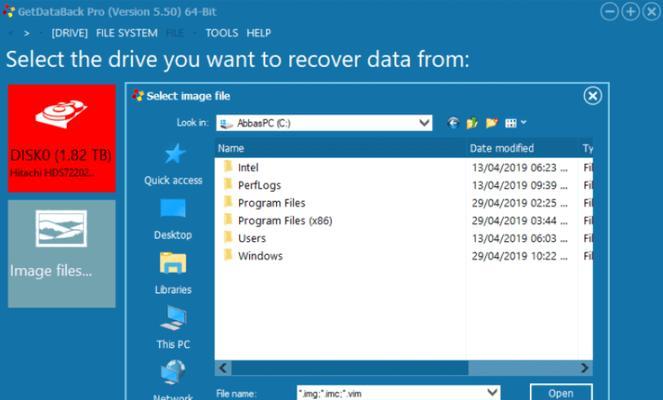The width and height of the screenshot is (663, 400).
Task: Go to This PC location
Action: click(x=173, y=328)
